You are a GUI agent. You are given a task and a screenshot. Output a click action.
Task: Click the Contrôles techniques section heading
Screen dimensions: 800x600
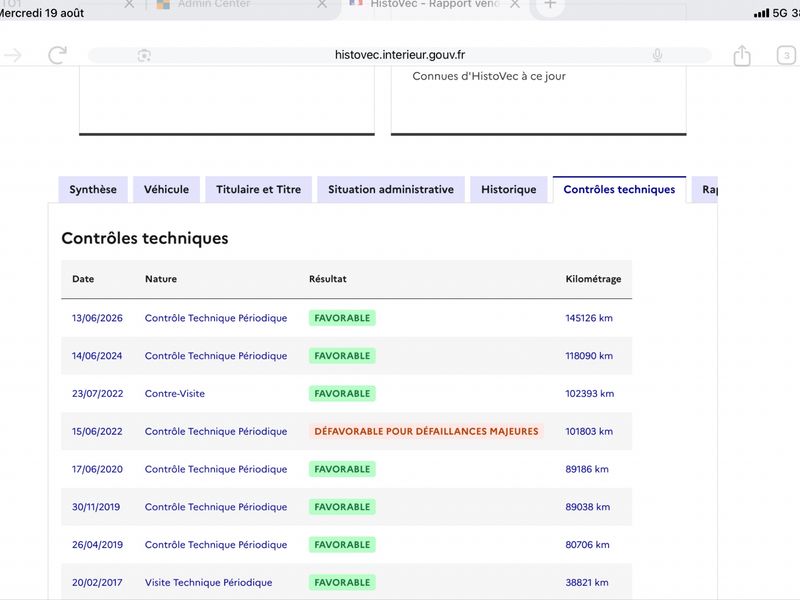click(145, 238)
